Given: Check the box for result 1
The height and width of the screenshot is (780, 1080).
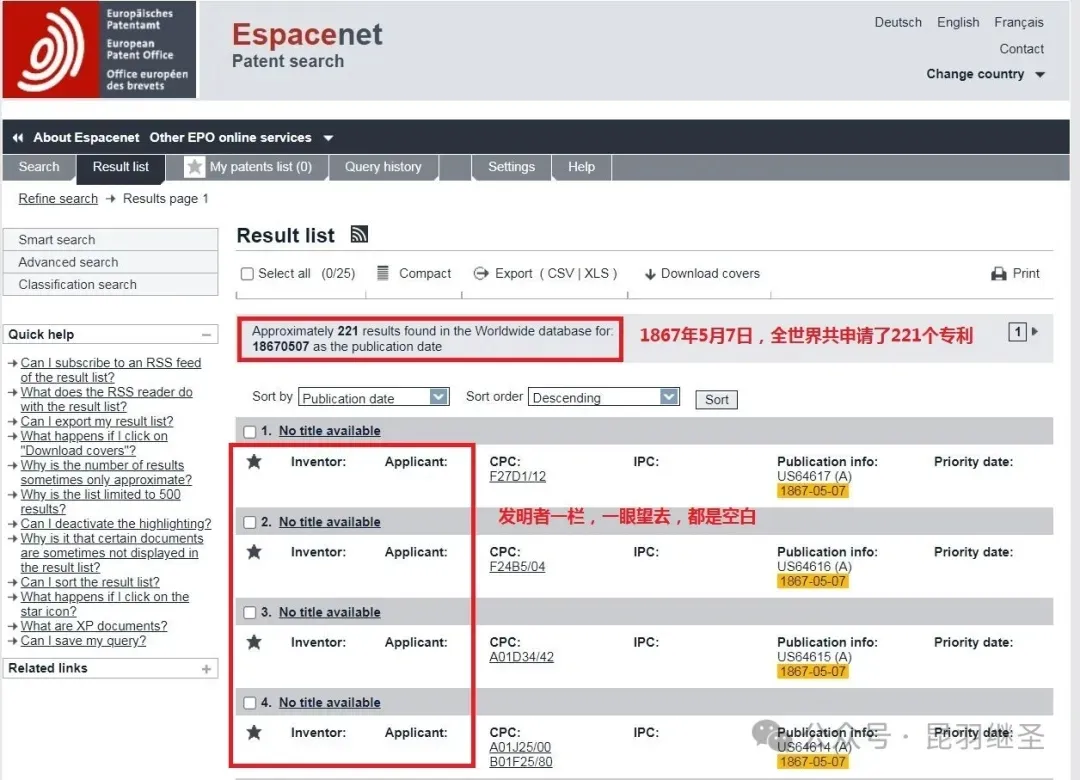Looking at the screenshot, I should point(249,432).
